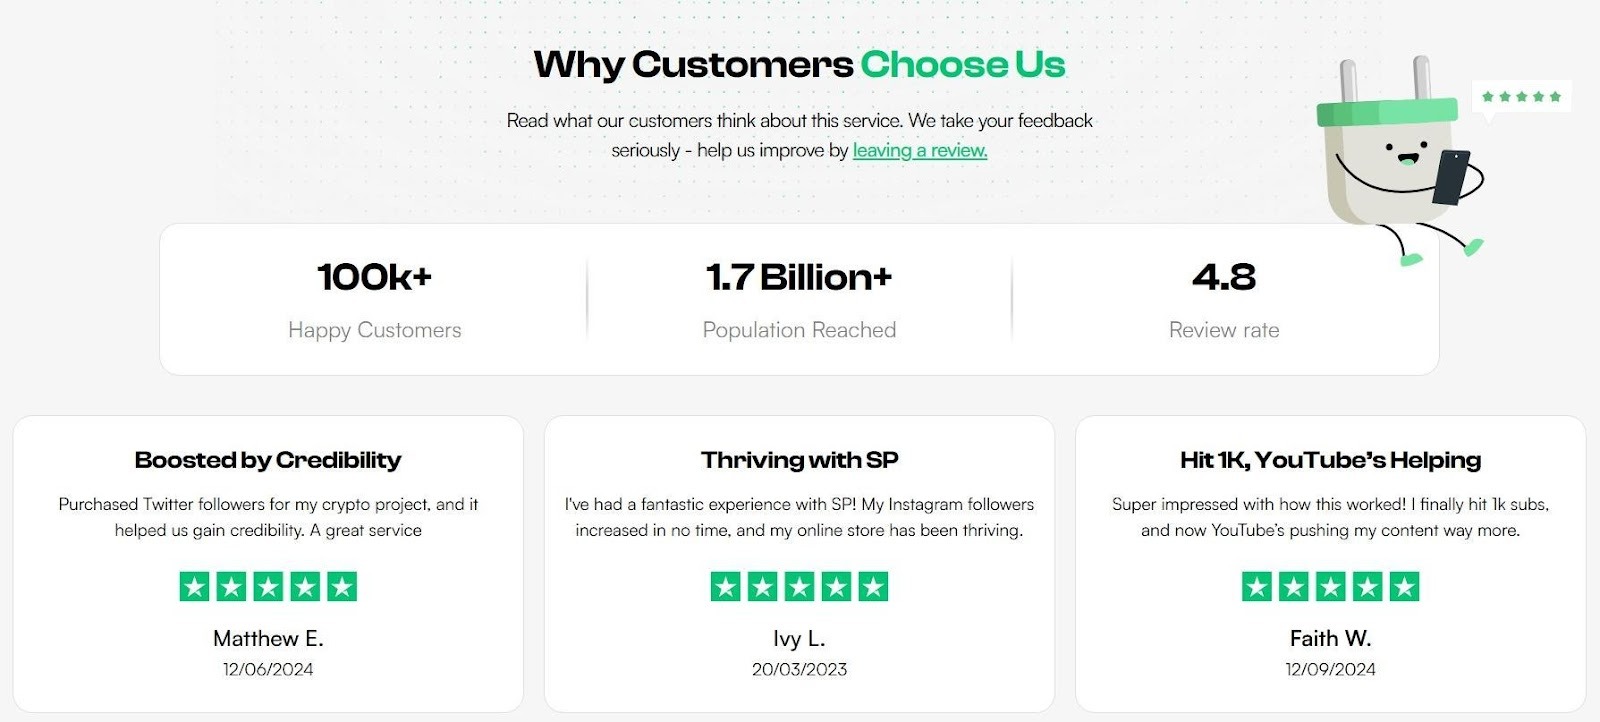Open the "leaving a review" link
This screenshot has width=1600, height=722.
[x=920, y=150]
